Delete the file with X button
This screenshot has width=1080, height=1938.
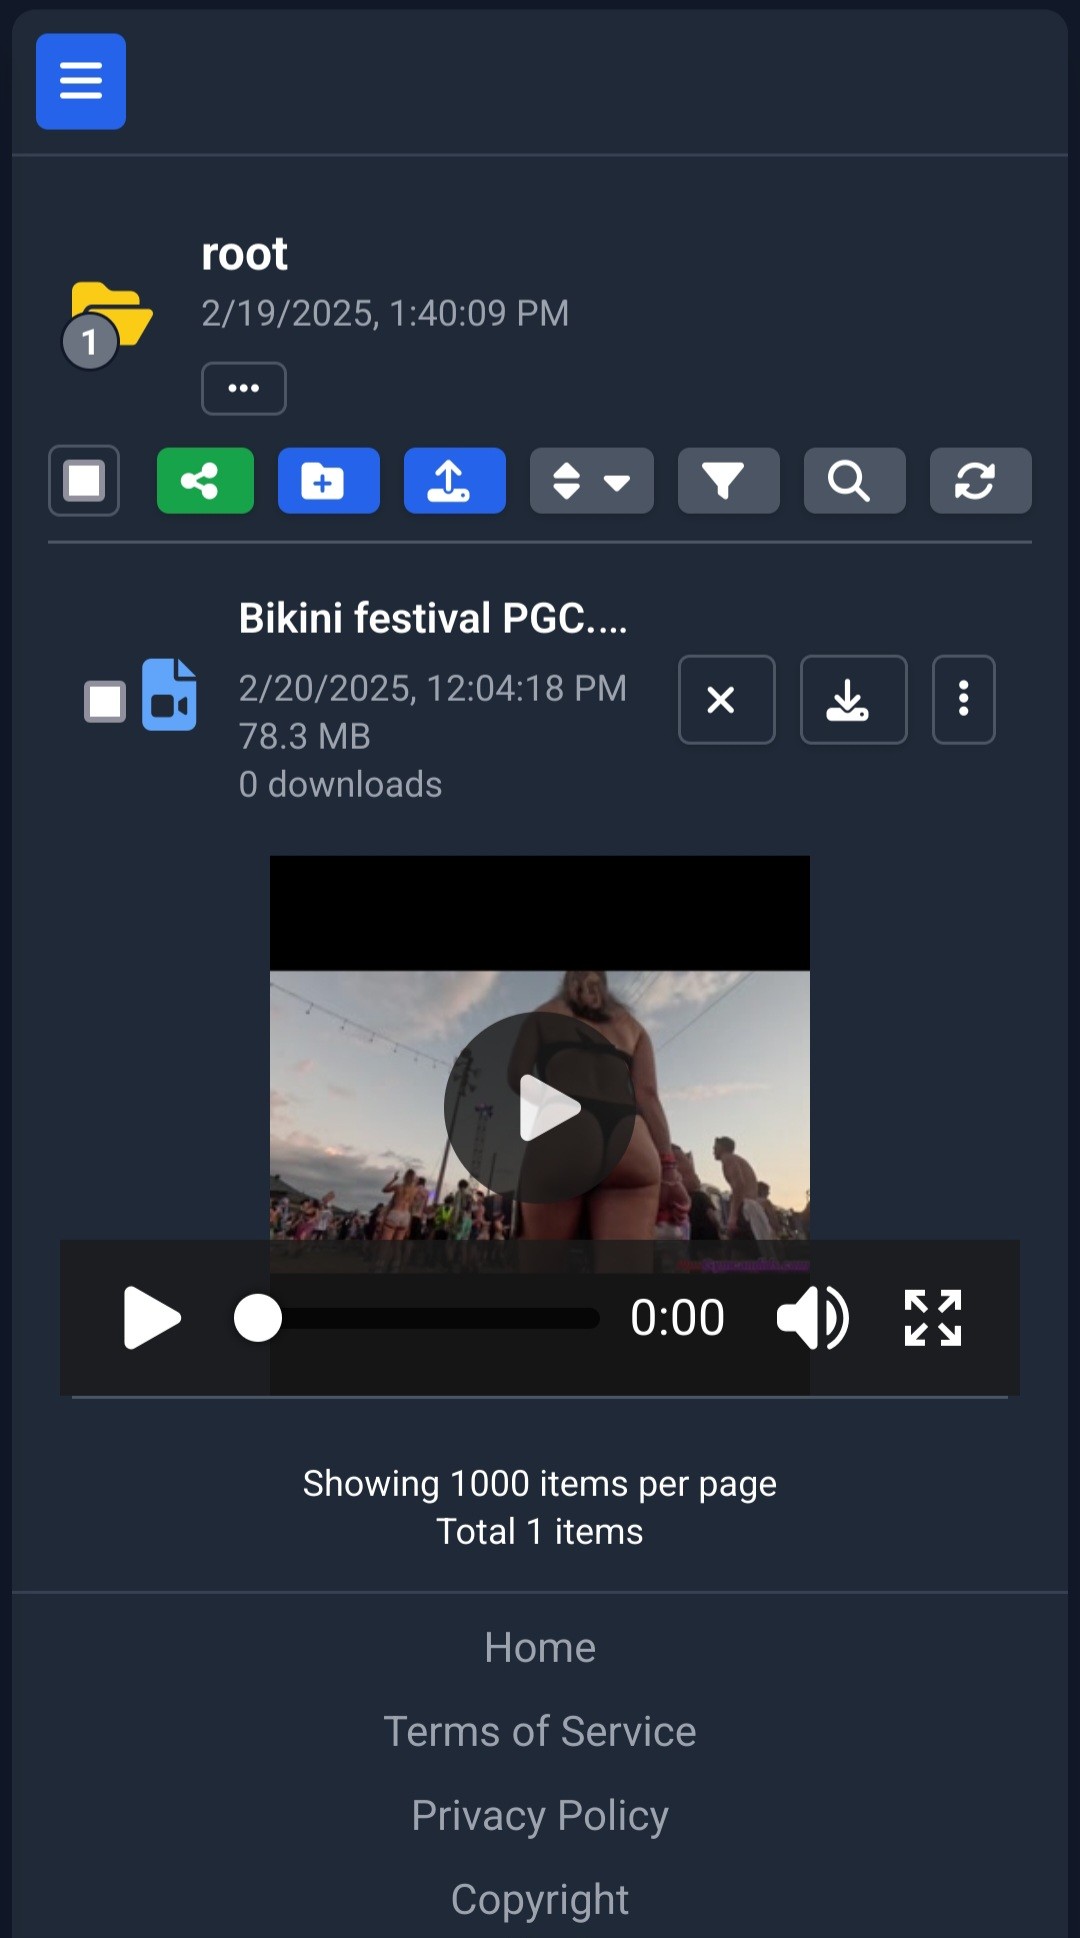tap(726, 700)
